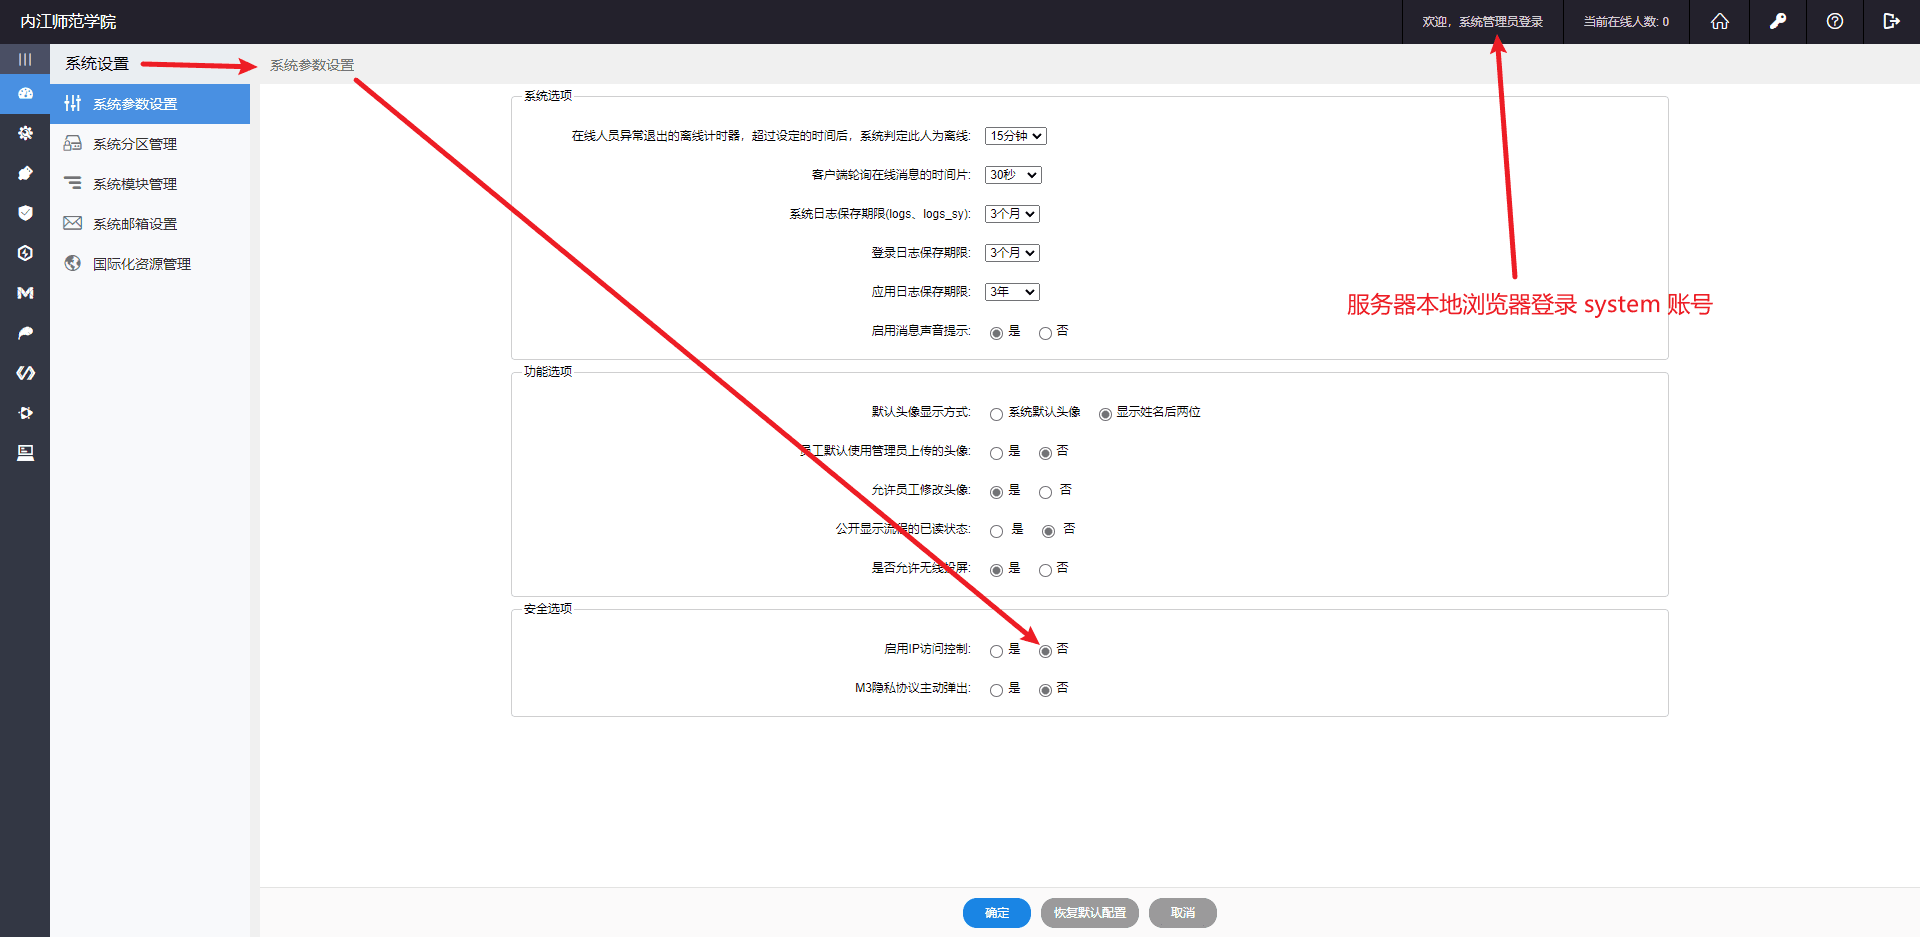Image resolution: width=1920 pixels, height=937 pixels.
Task: Select 否 for 启用消息声音提示
Action: click(1045, 333)
